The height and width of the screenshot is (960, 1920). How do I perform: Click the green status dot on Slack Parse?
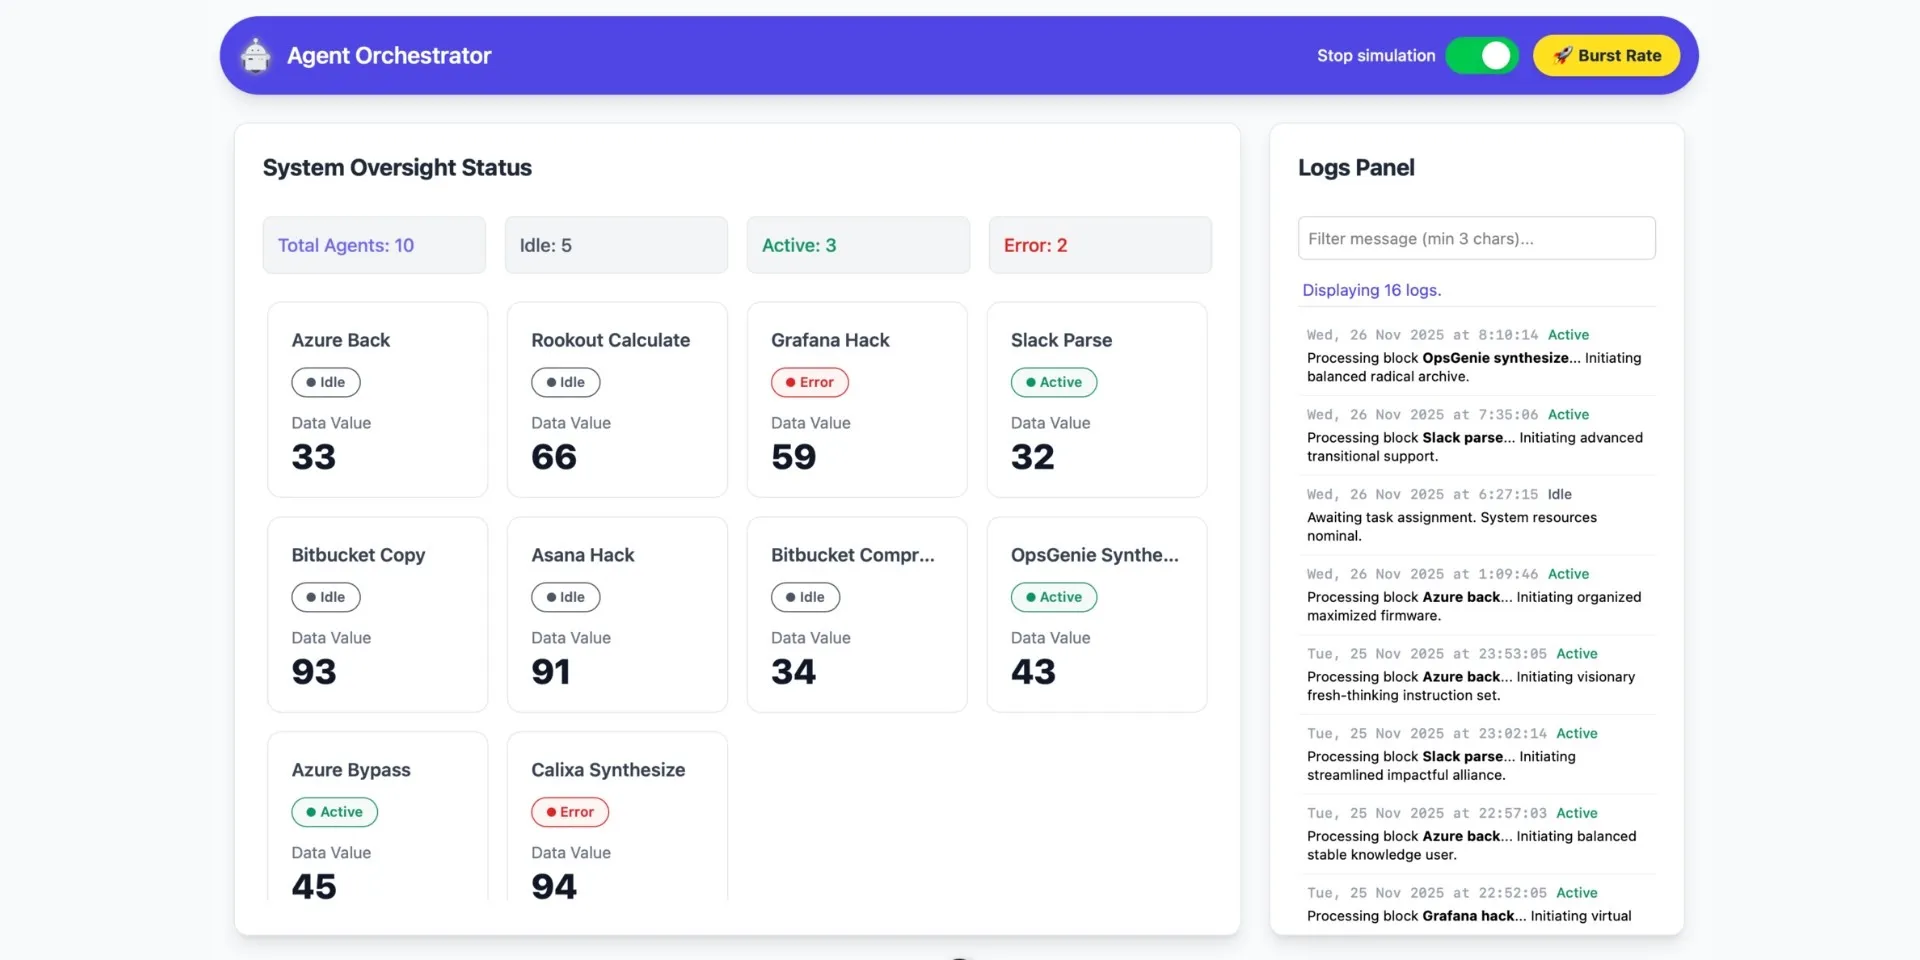pyautogui.click(x=1032, y=382)
